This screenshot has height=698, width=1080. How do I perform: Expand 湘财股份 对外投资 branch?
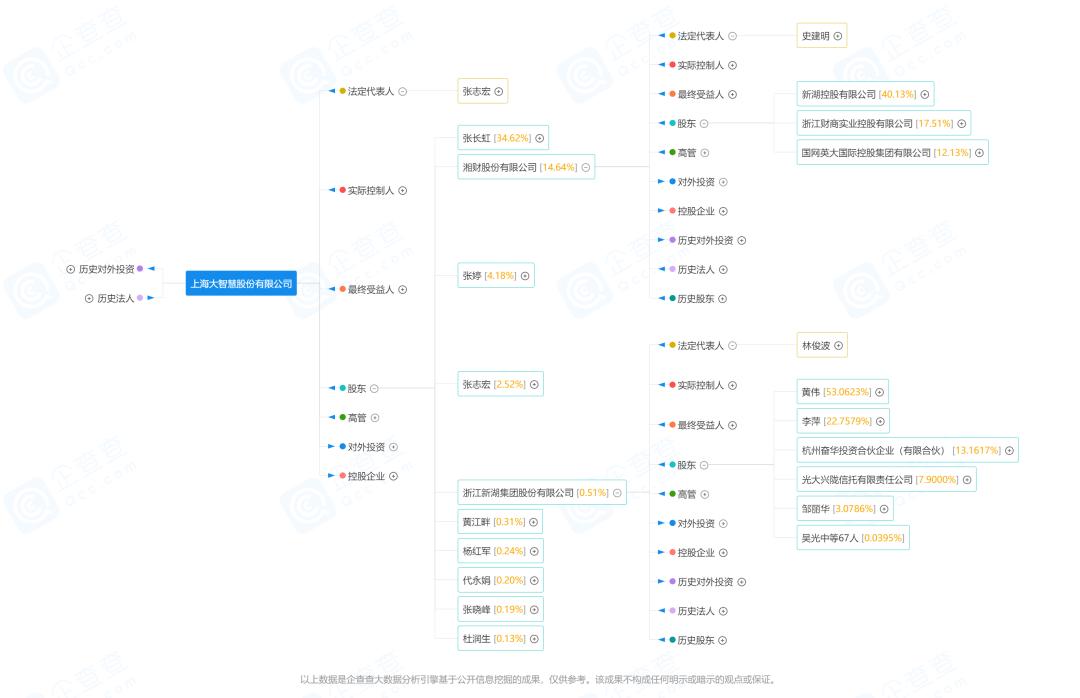coord(724,182)
